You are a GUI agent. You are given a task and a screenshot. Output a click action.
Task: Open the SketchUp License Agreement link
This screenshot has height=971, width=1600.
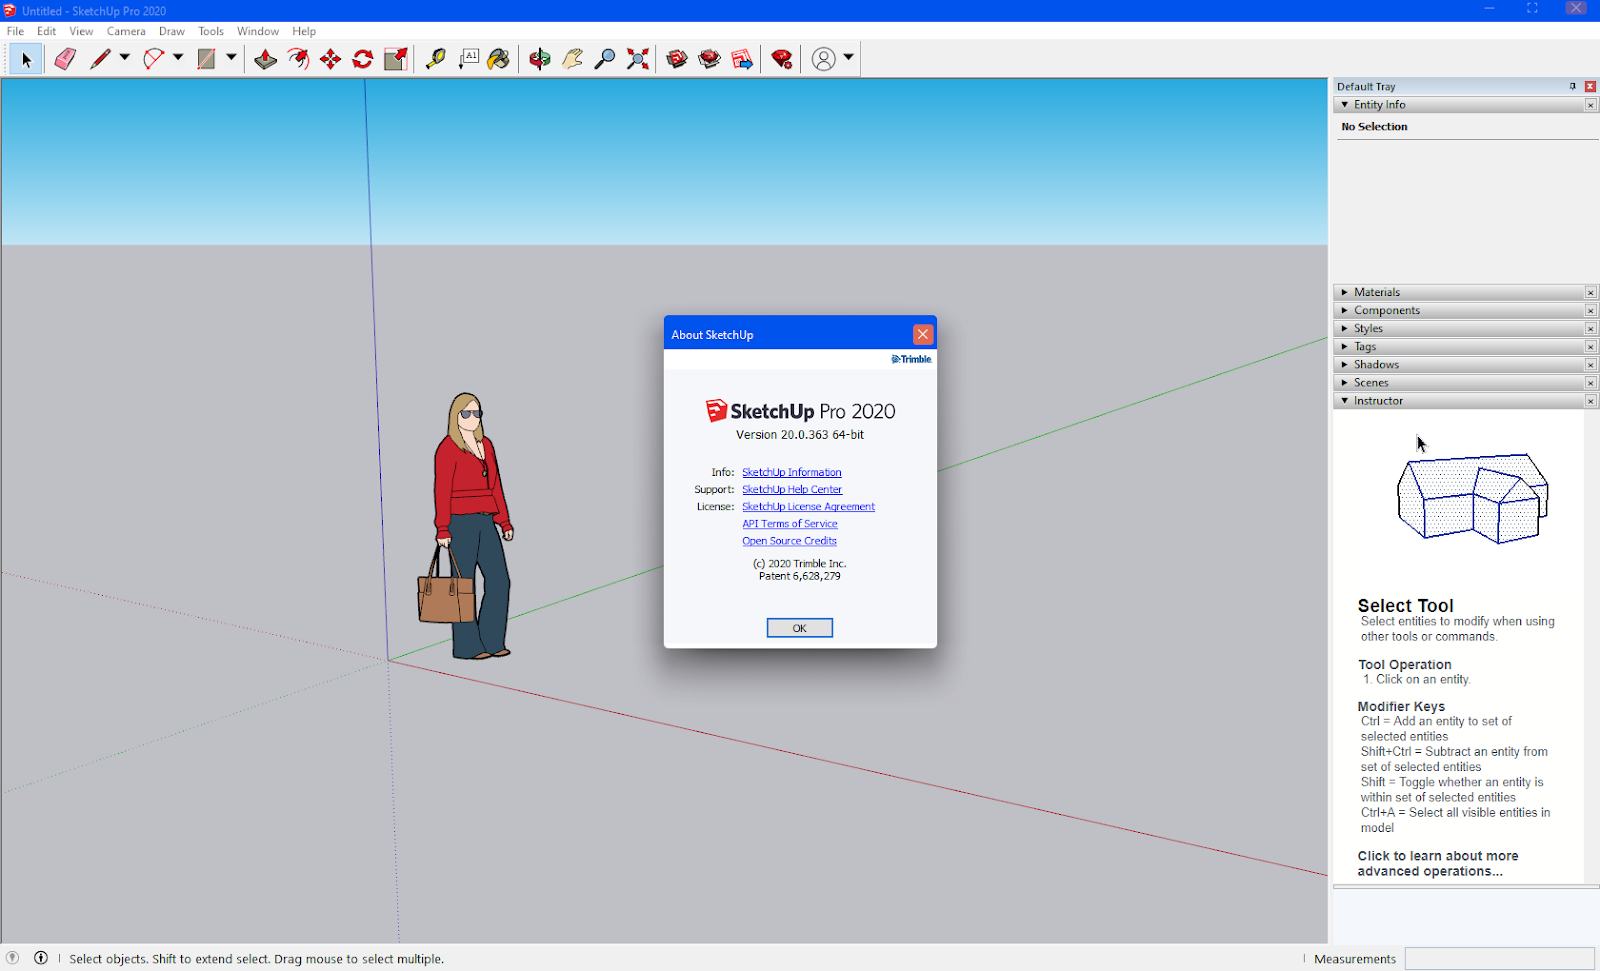point(808,506)
